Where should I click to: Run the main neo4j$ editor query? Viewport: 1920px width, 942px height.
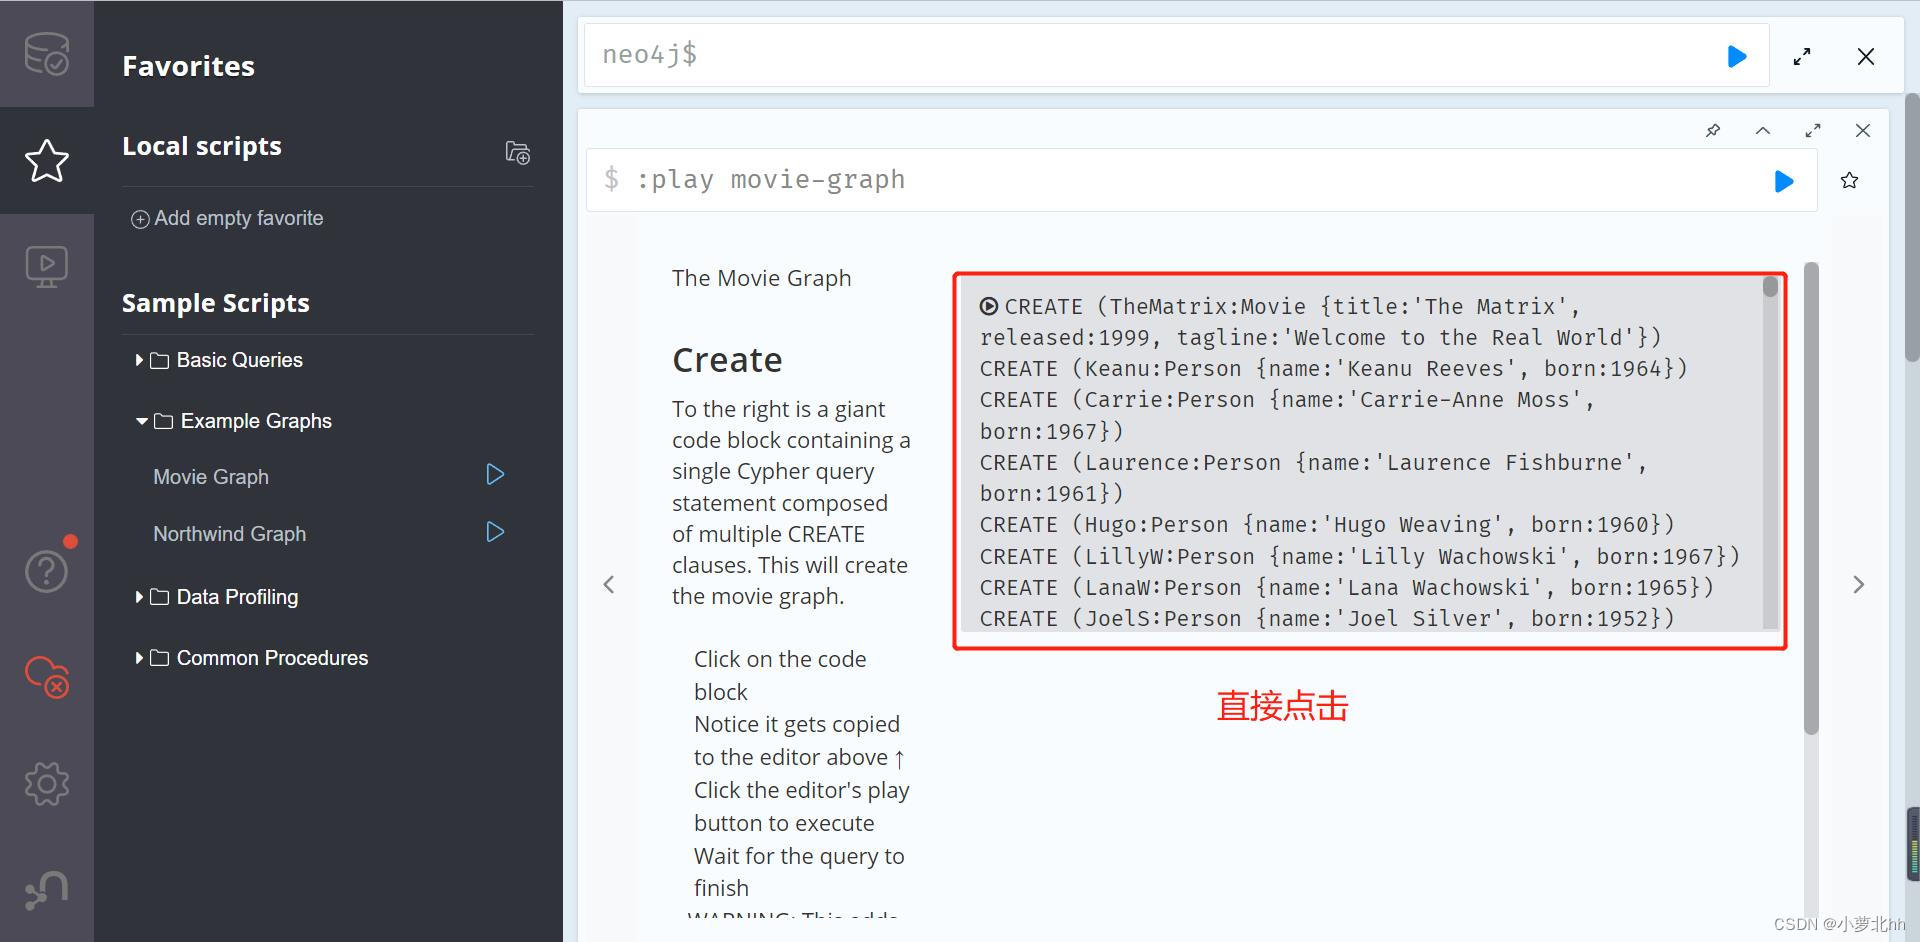1737,56
